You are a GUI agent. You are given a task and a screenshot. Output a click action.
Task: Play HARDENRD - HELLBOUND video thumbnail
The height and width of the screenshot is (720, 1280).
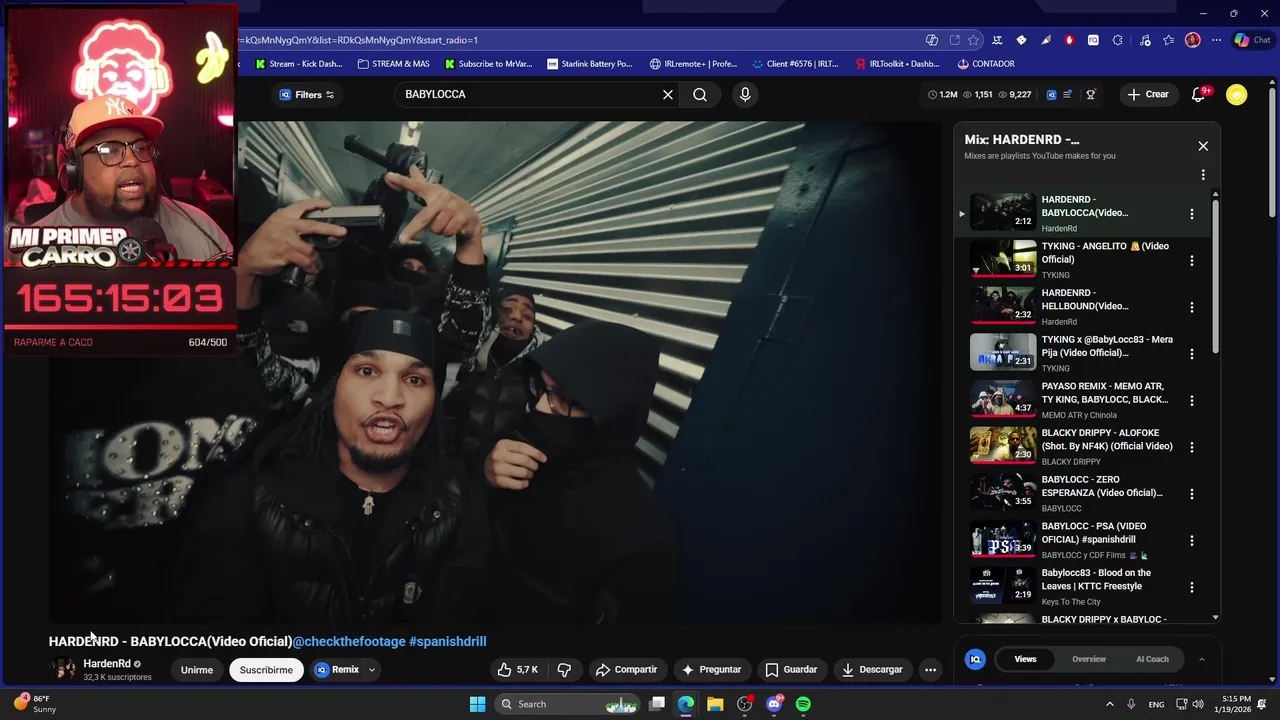[1003, 305]
